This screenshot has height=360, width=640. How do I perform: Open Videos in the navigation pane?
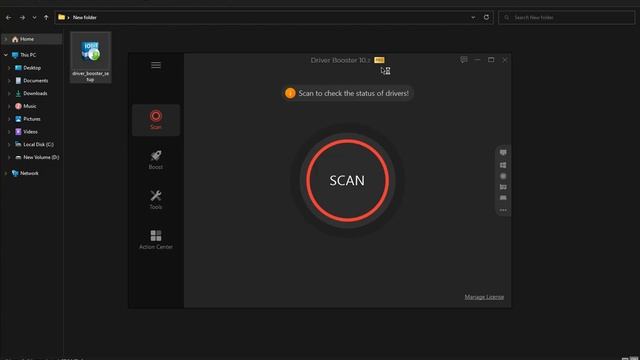tap(30, 131)
